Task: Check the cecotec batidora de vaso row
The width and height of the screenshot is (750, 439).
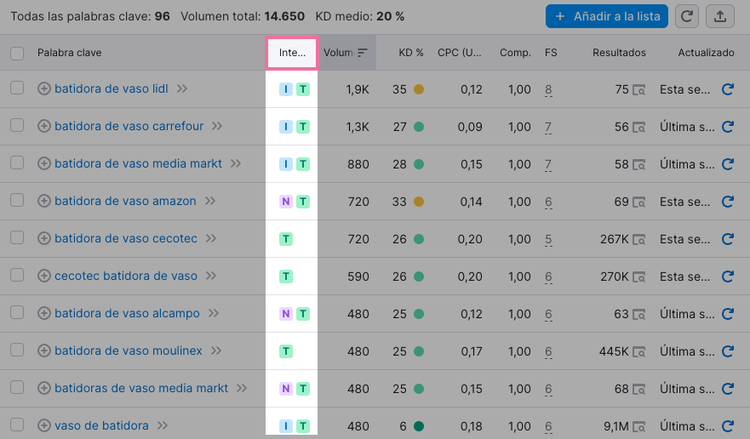Action: pos(17,275)
